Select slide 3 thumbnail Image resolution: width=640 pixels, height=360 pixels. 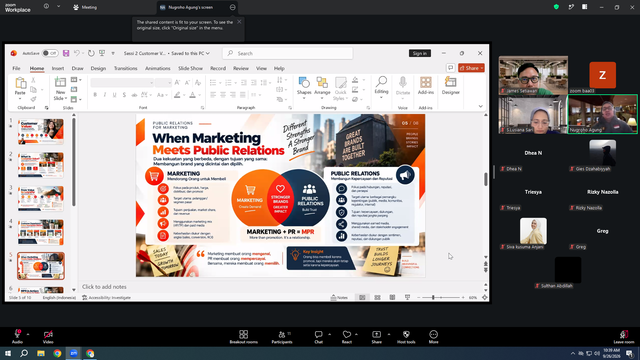41,198
